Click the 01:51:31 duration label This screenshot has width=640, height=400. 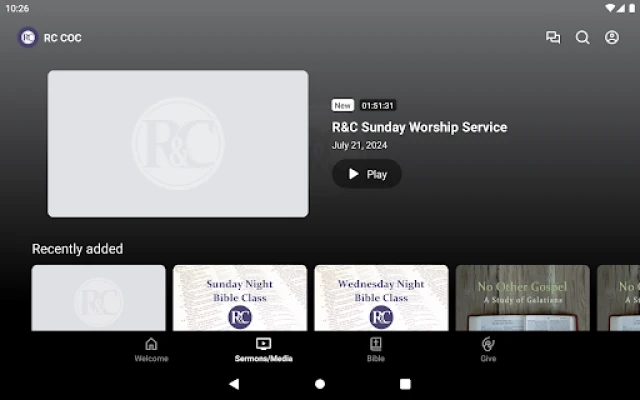click(378, 106)
